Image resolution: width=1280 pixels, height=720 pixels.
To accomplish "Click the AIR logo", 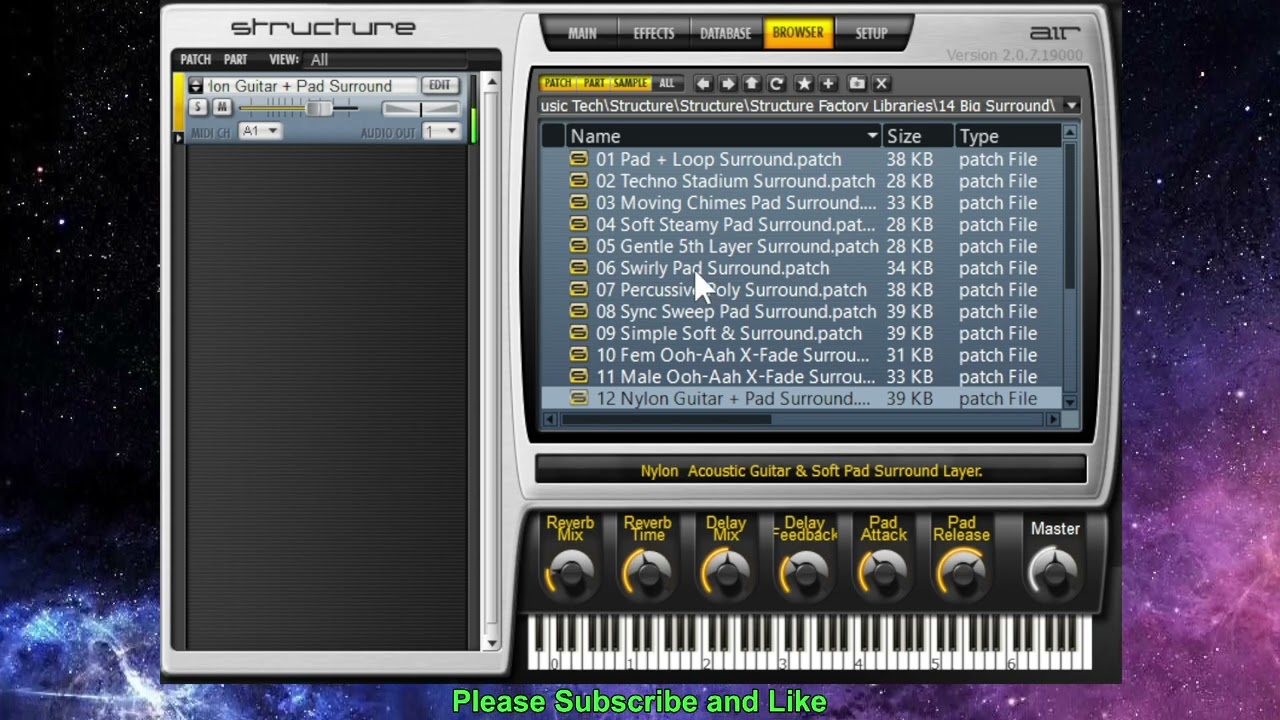I will point(1054,33).
